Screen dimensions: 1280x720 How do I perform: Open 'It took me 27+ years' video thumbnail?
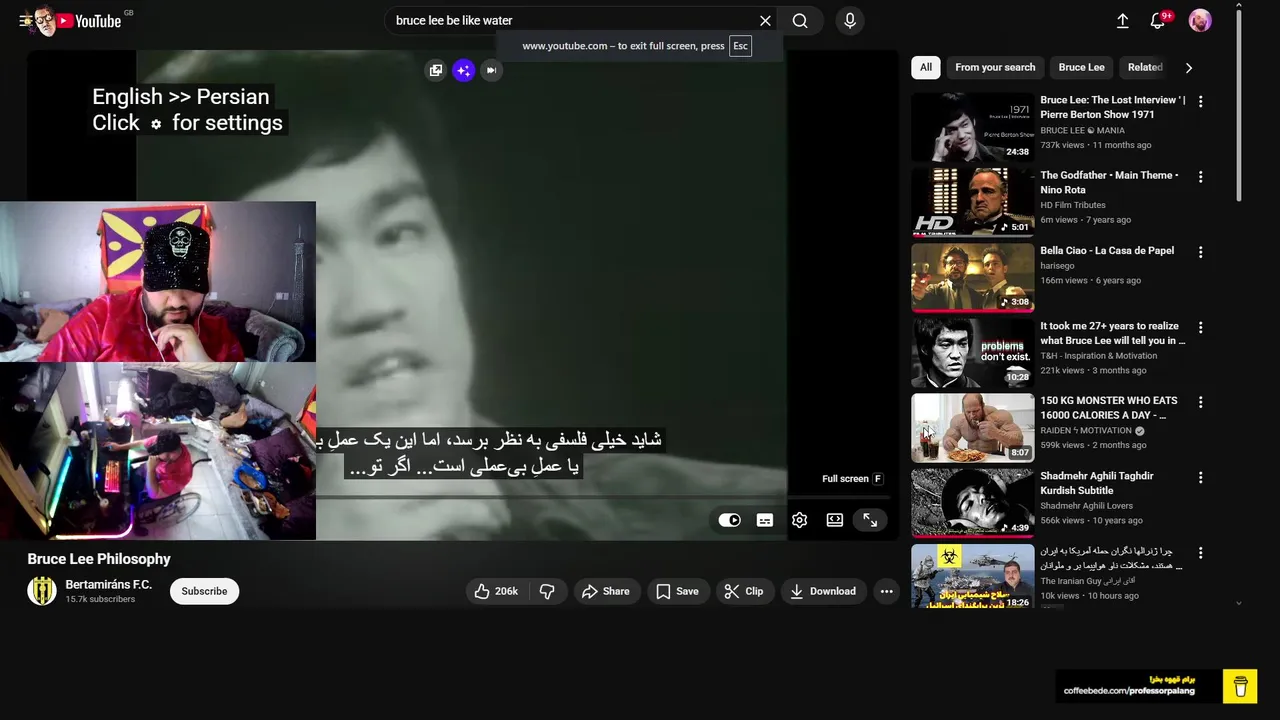[973, 352]
